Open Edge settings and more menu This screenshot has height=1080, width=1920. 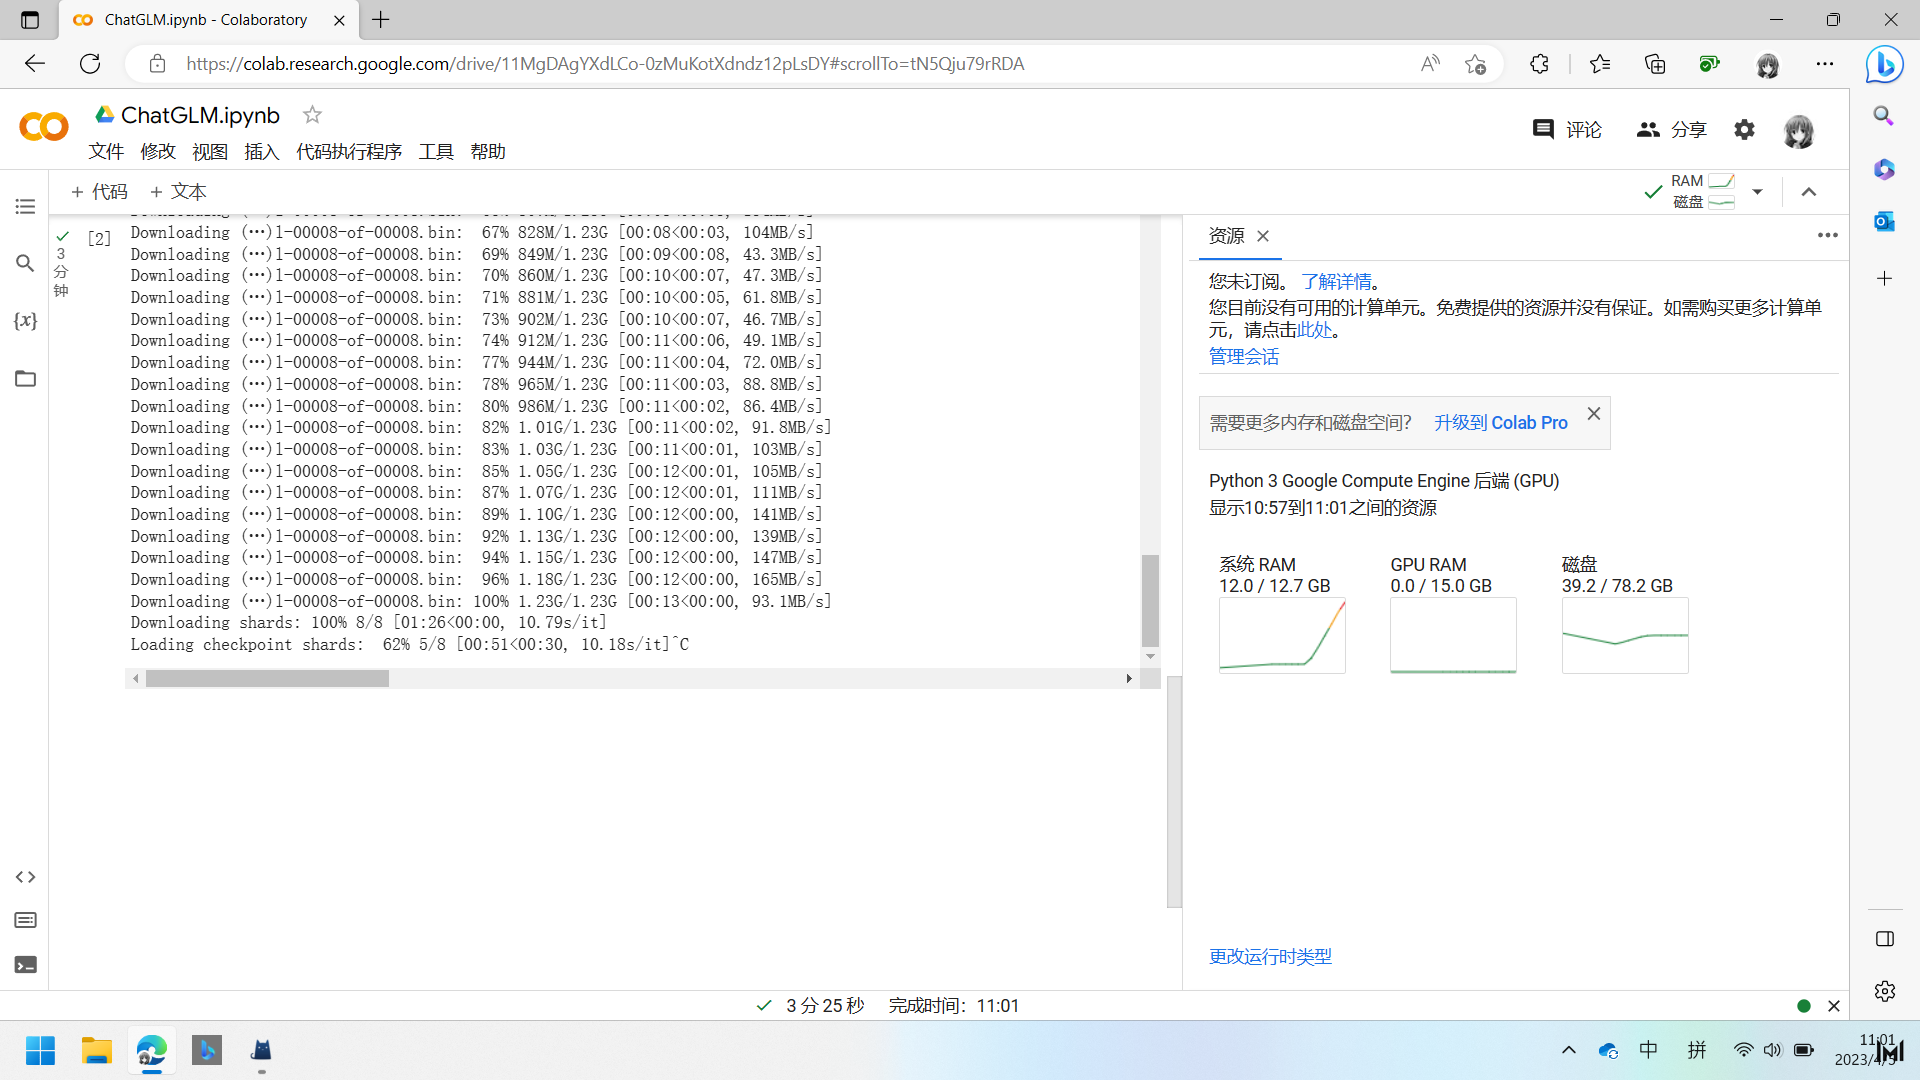(x=1825, y=64)
